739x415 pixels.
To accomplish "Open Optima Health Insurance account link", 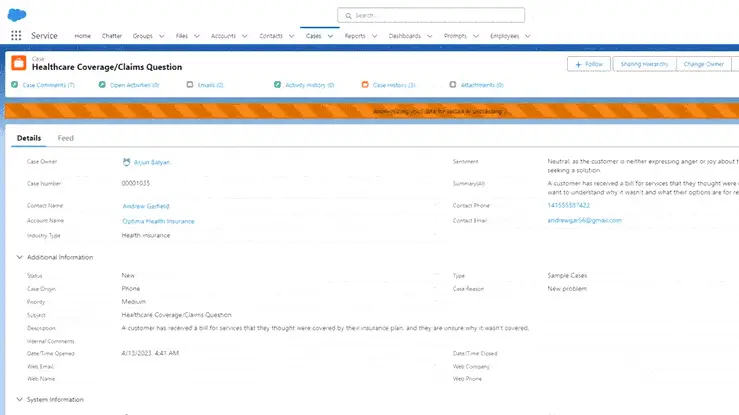I will tap(158, 221).
